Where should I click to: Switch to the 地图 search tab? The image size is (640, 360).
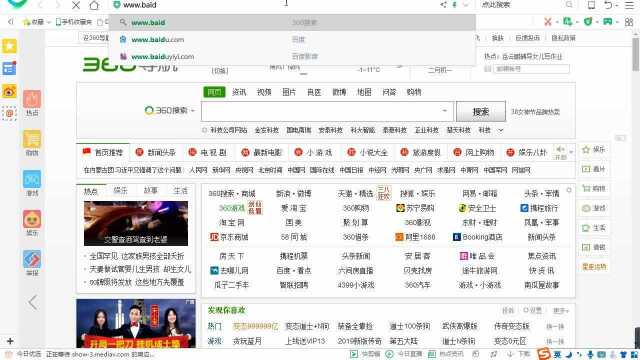pos(364,92)
